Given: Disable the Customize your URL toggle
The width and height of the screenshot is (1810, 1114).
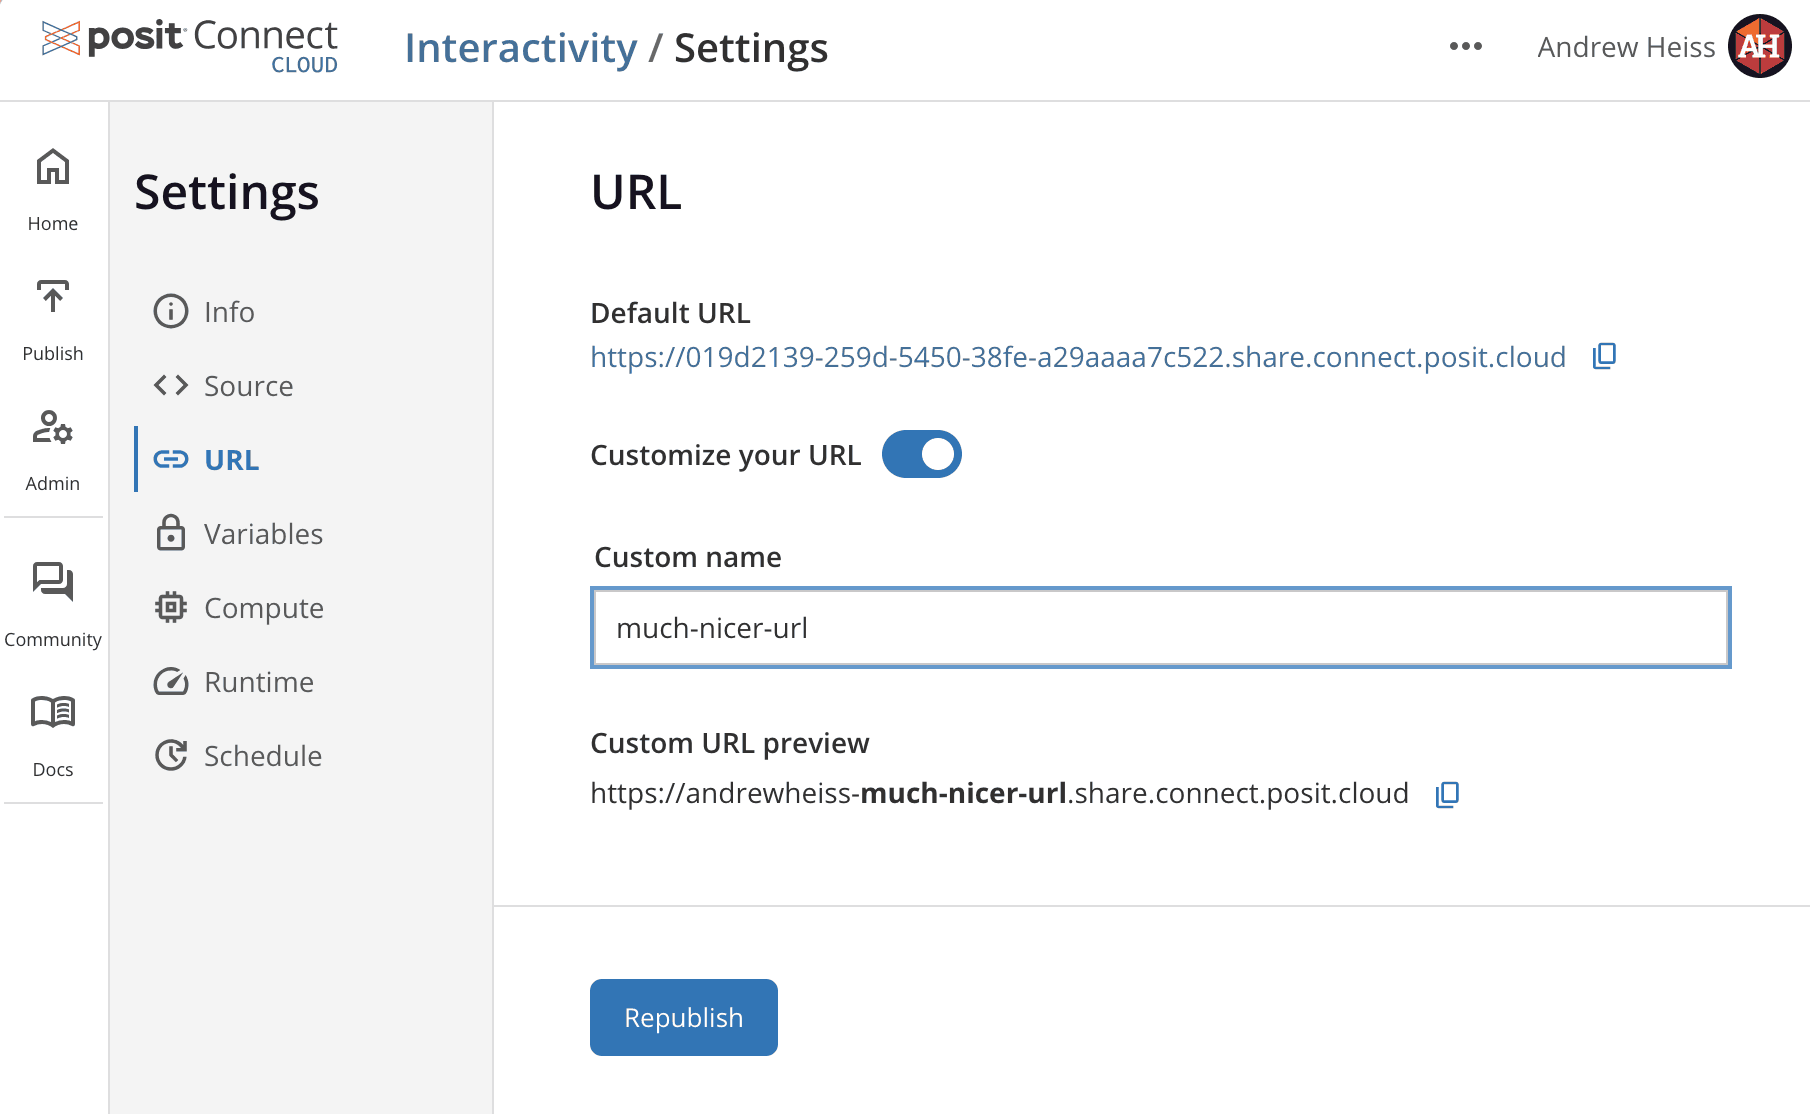Looking at the screenshot, I should [921, 454].
